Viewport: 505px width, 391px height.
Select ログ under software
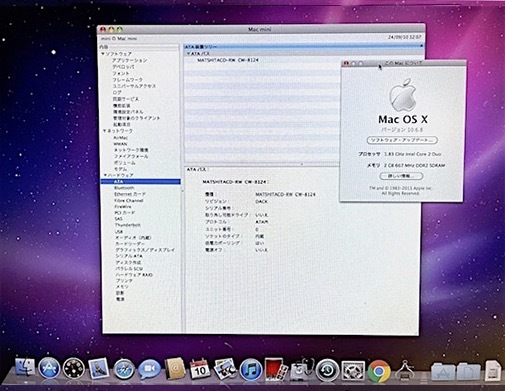tap(117, 93)
